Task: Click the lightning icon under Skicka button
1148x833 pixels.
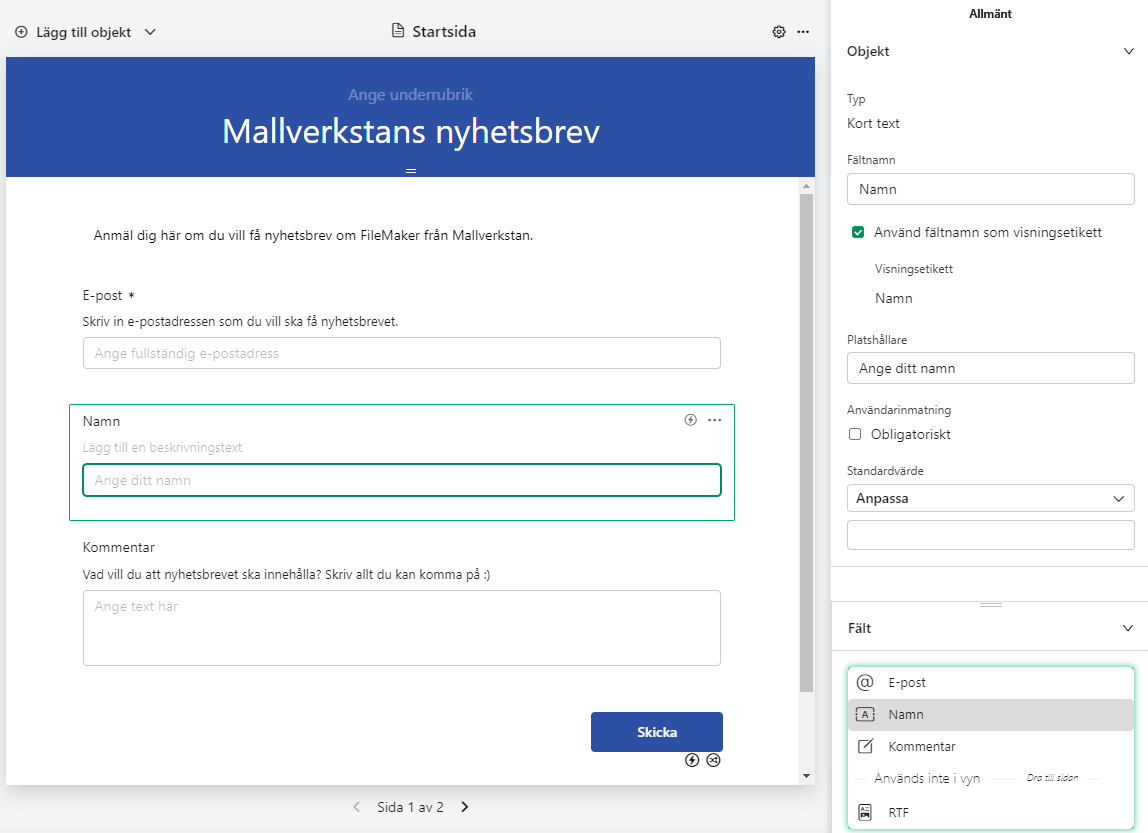Action: point(692,760)
